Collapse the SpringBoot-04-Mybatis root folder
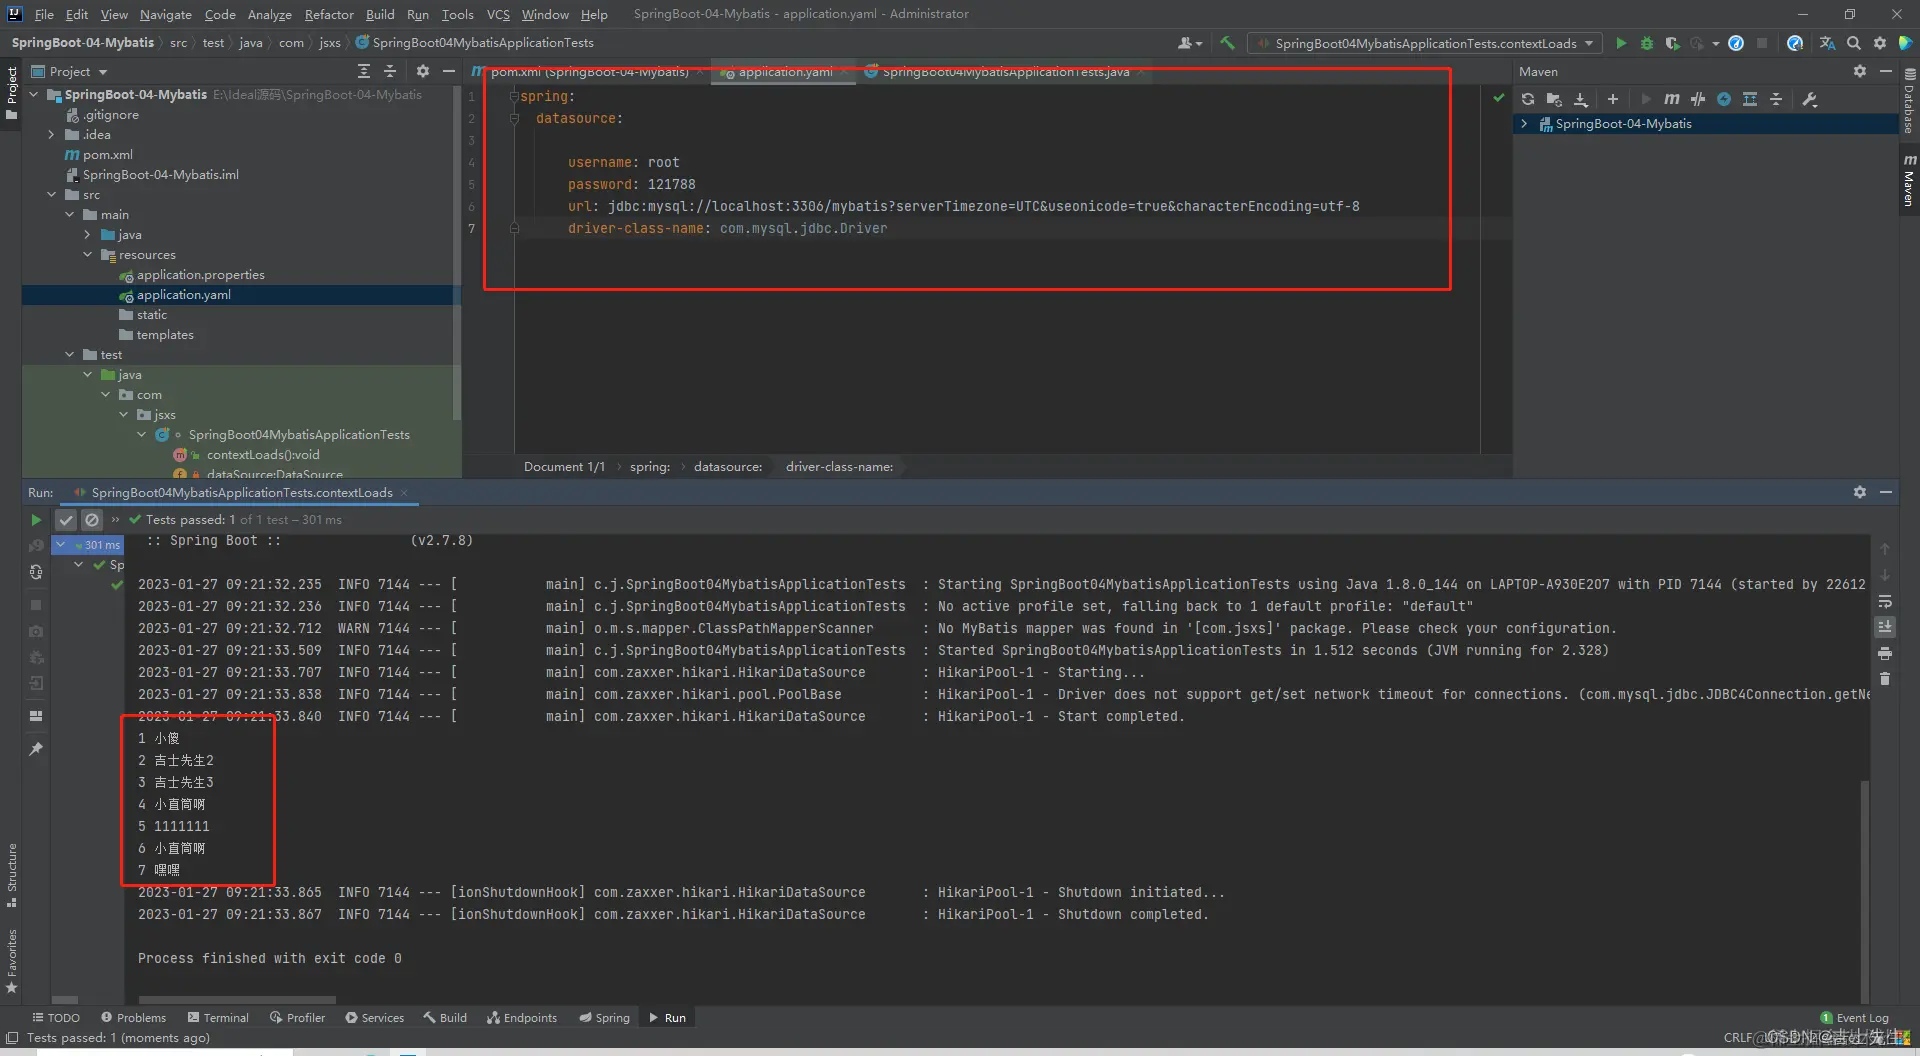Image resolution: width=1920 pixels, height=1056 pixels. click(35, 95)
